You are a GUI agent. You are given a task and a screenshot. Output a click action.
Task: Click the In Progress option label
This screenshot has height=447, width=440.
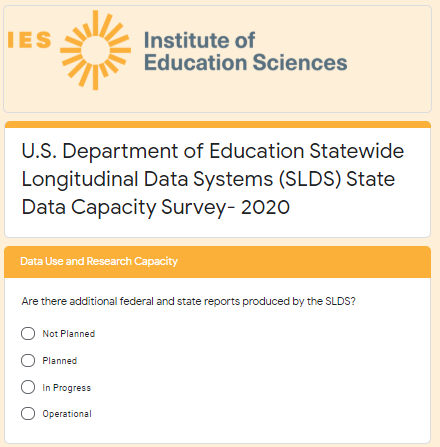click(x=67, y=388)
